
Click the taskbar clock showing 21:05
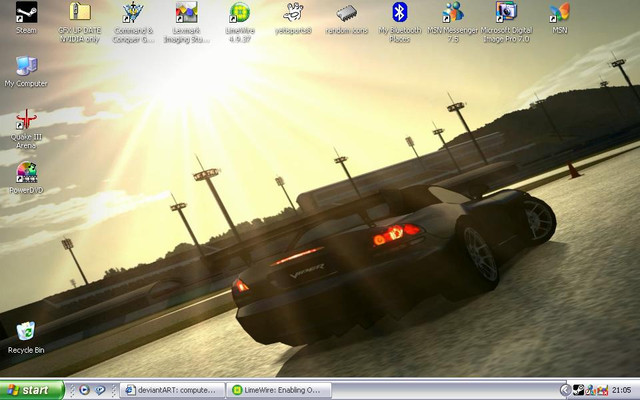click(622, 390)
